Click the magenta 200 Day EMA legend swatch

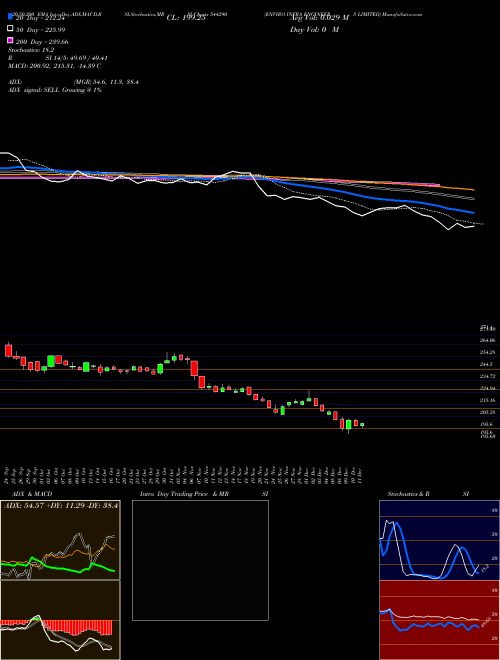10,41
